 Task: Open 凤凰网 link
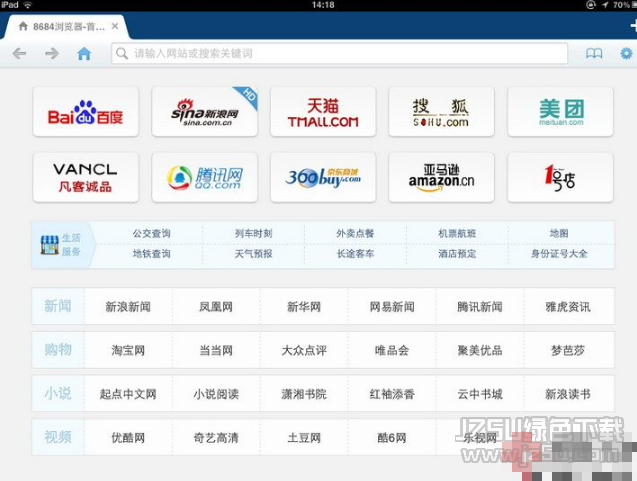[216, 307]
